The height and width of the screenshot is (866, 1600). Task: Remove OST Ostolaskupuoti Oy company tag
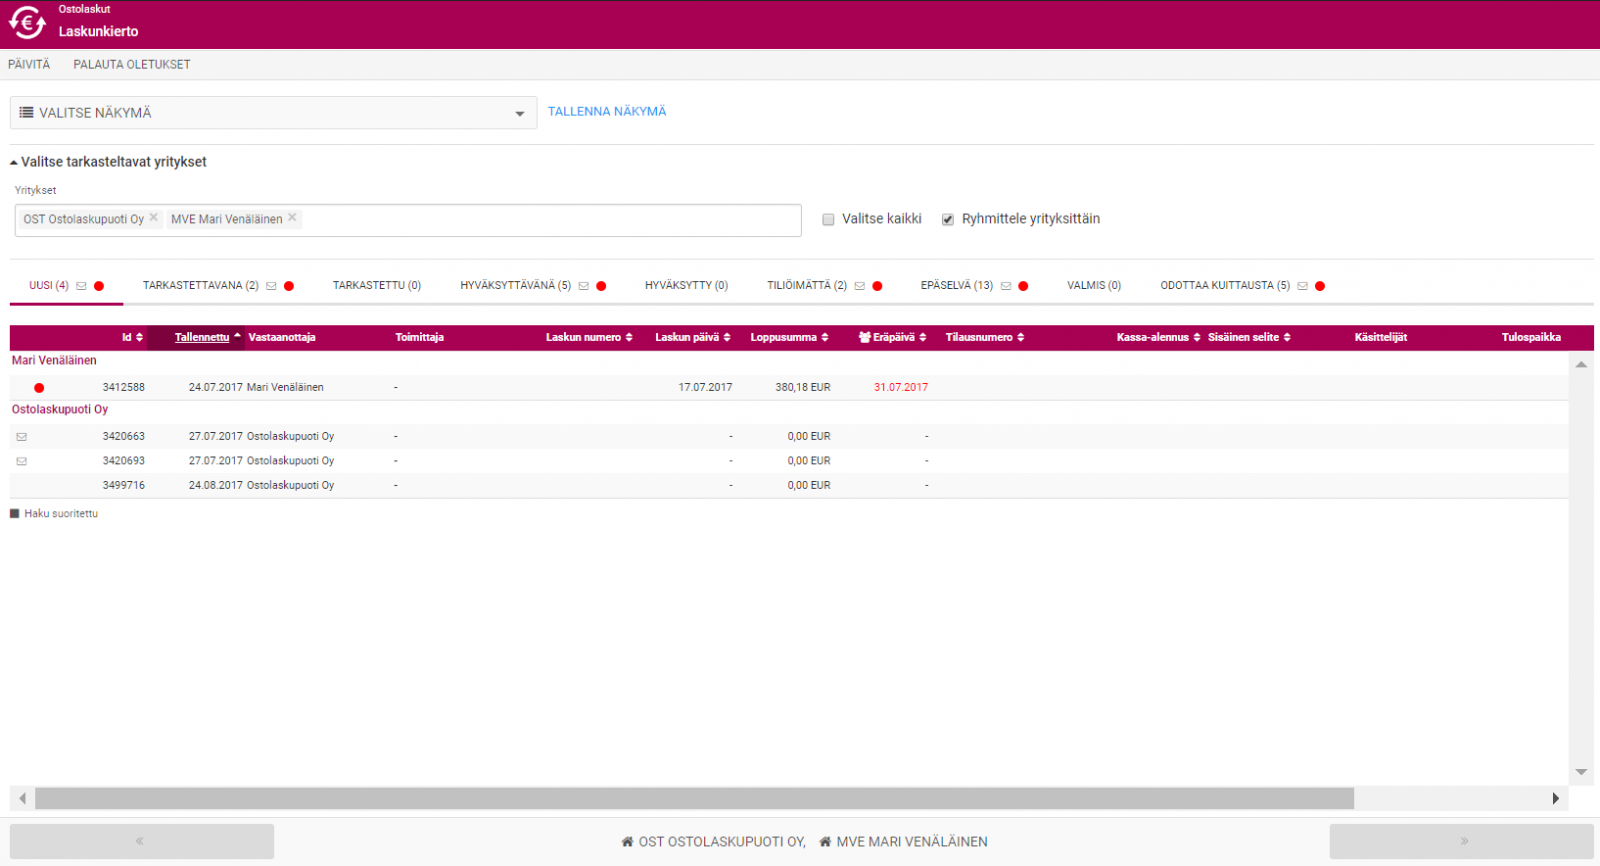pos(154,217)
